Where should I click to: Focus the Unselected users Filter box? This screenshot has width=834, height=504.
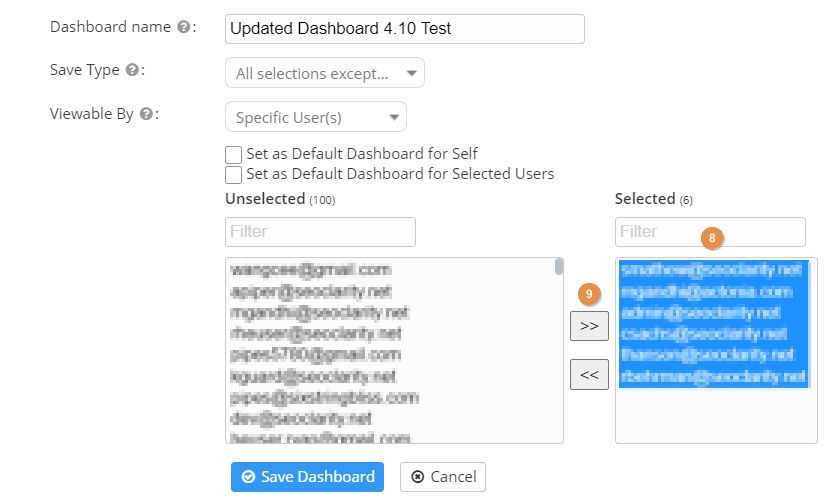pyautogui.click(x=320, y=232)
